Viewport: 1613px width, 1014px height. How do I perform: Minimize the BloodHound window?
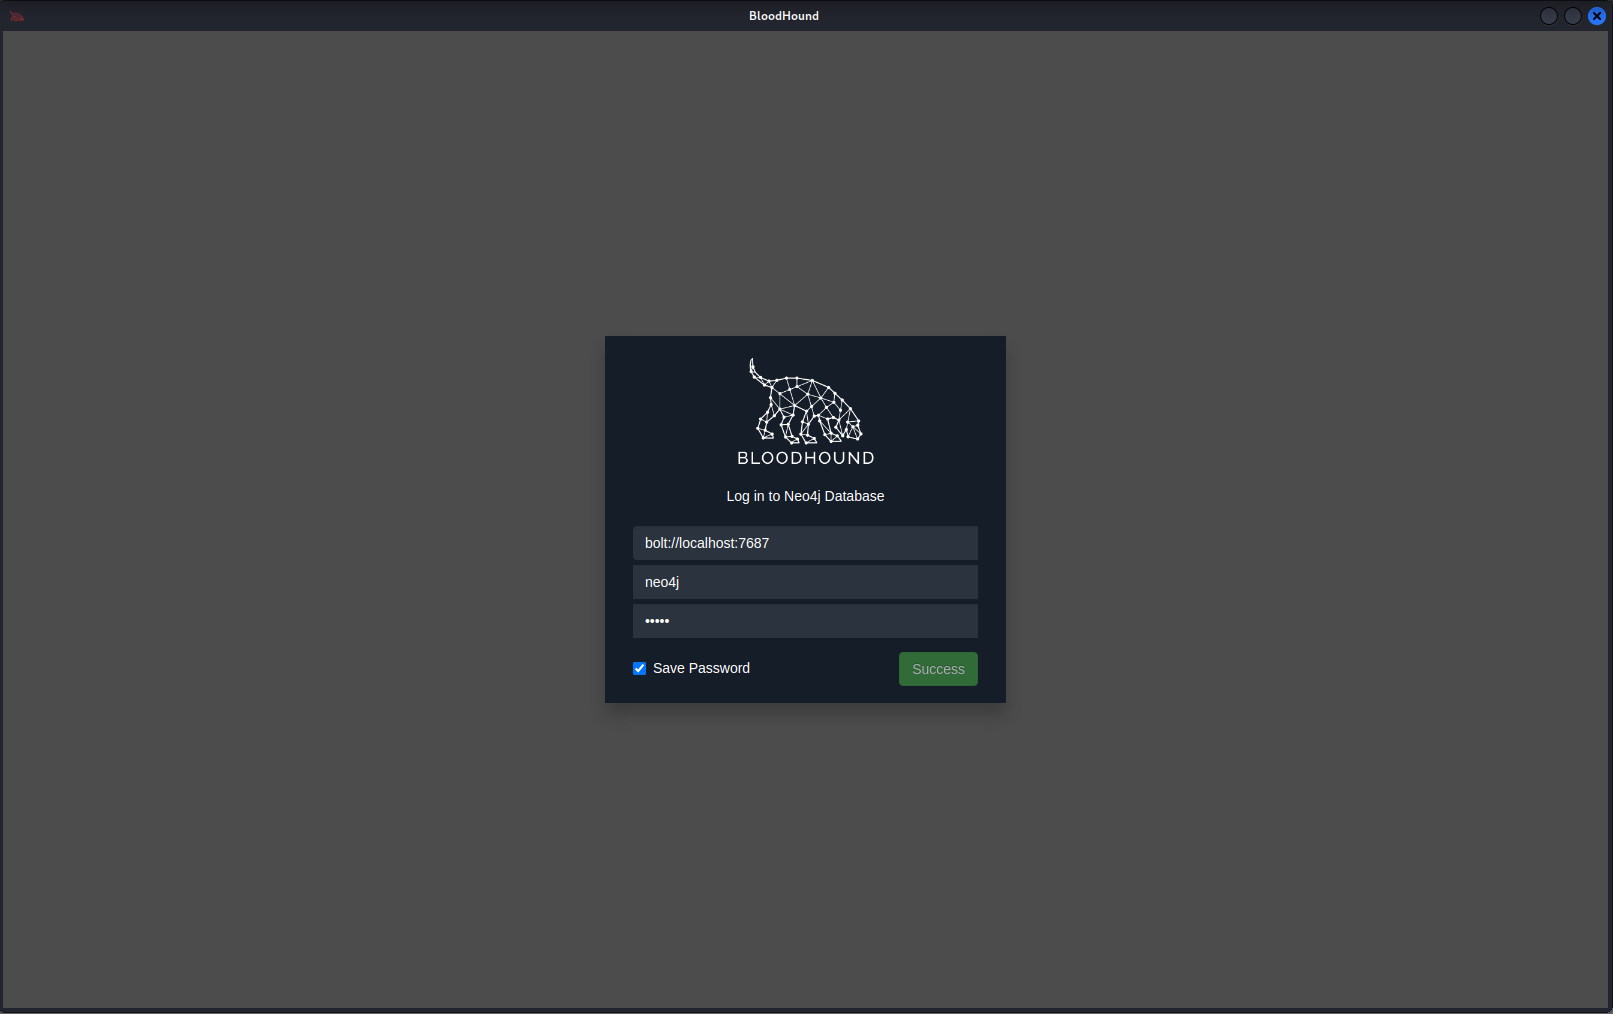(x=1549, y=16)
